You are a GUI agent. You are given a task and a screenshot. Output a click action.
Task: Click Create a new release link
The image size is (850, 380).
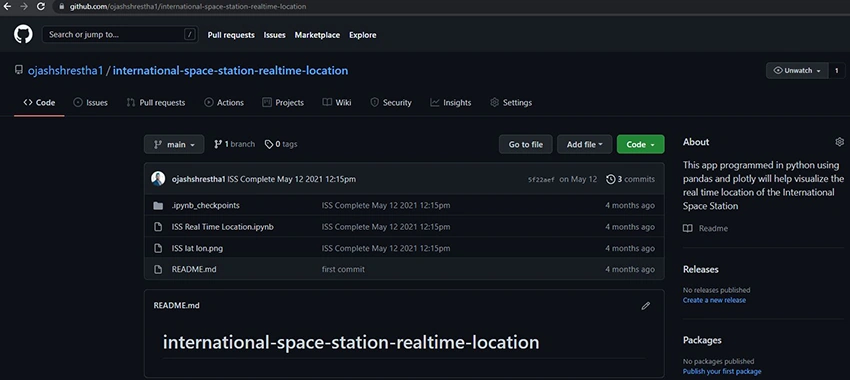(714, 300)
